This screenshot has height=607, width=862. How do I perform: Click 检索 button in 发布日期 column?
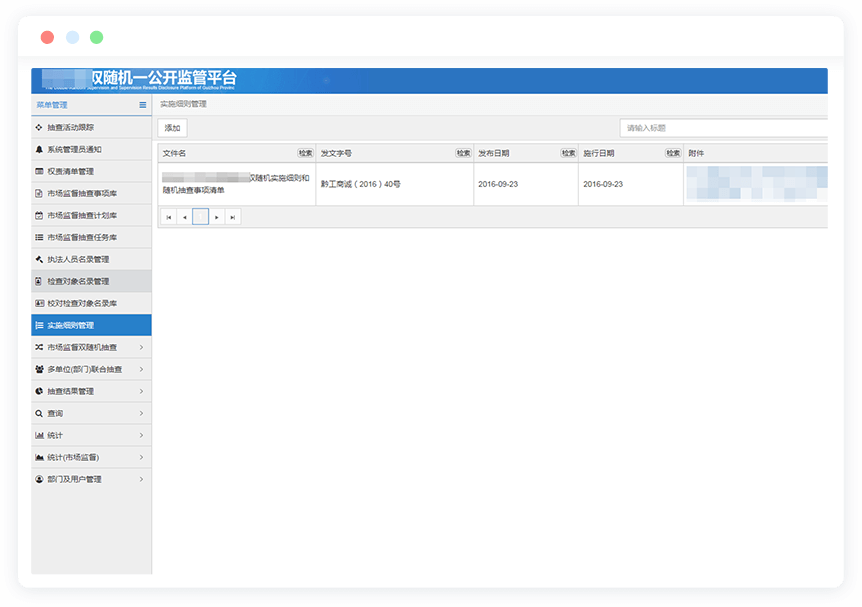[568, 153]
